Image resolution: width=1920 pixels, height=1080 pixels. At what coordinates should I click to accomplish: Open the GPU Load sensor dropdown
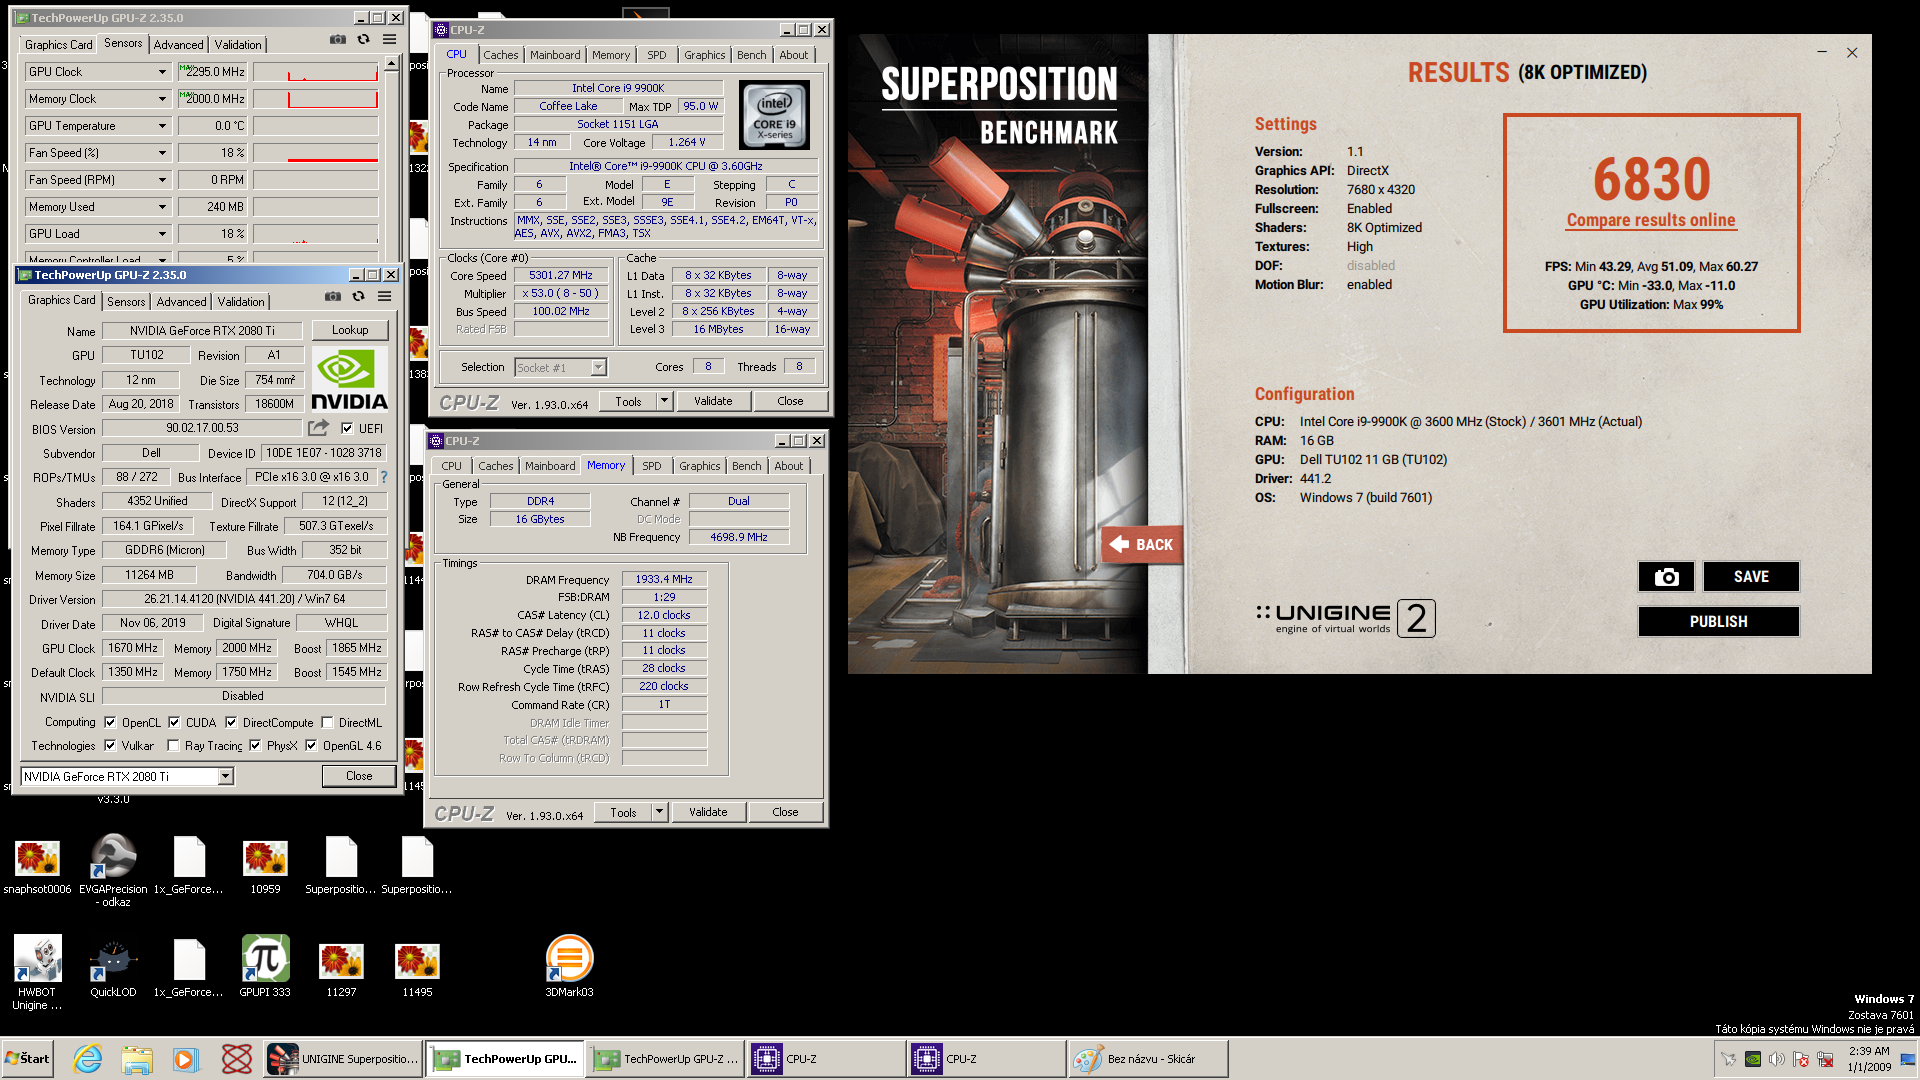(x=162, y=234)
